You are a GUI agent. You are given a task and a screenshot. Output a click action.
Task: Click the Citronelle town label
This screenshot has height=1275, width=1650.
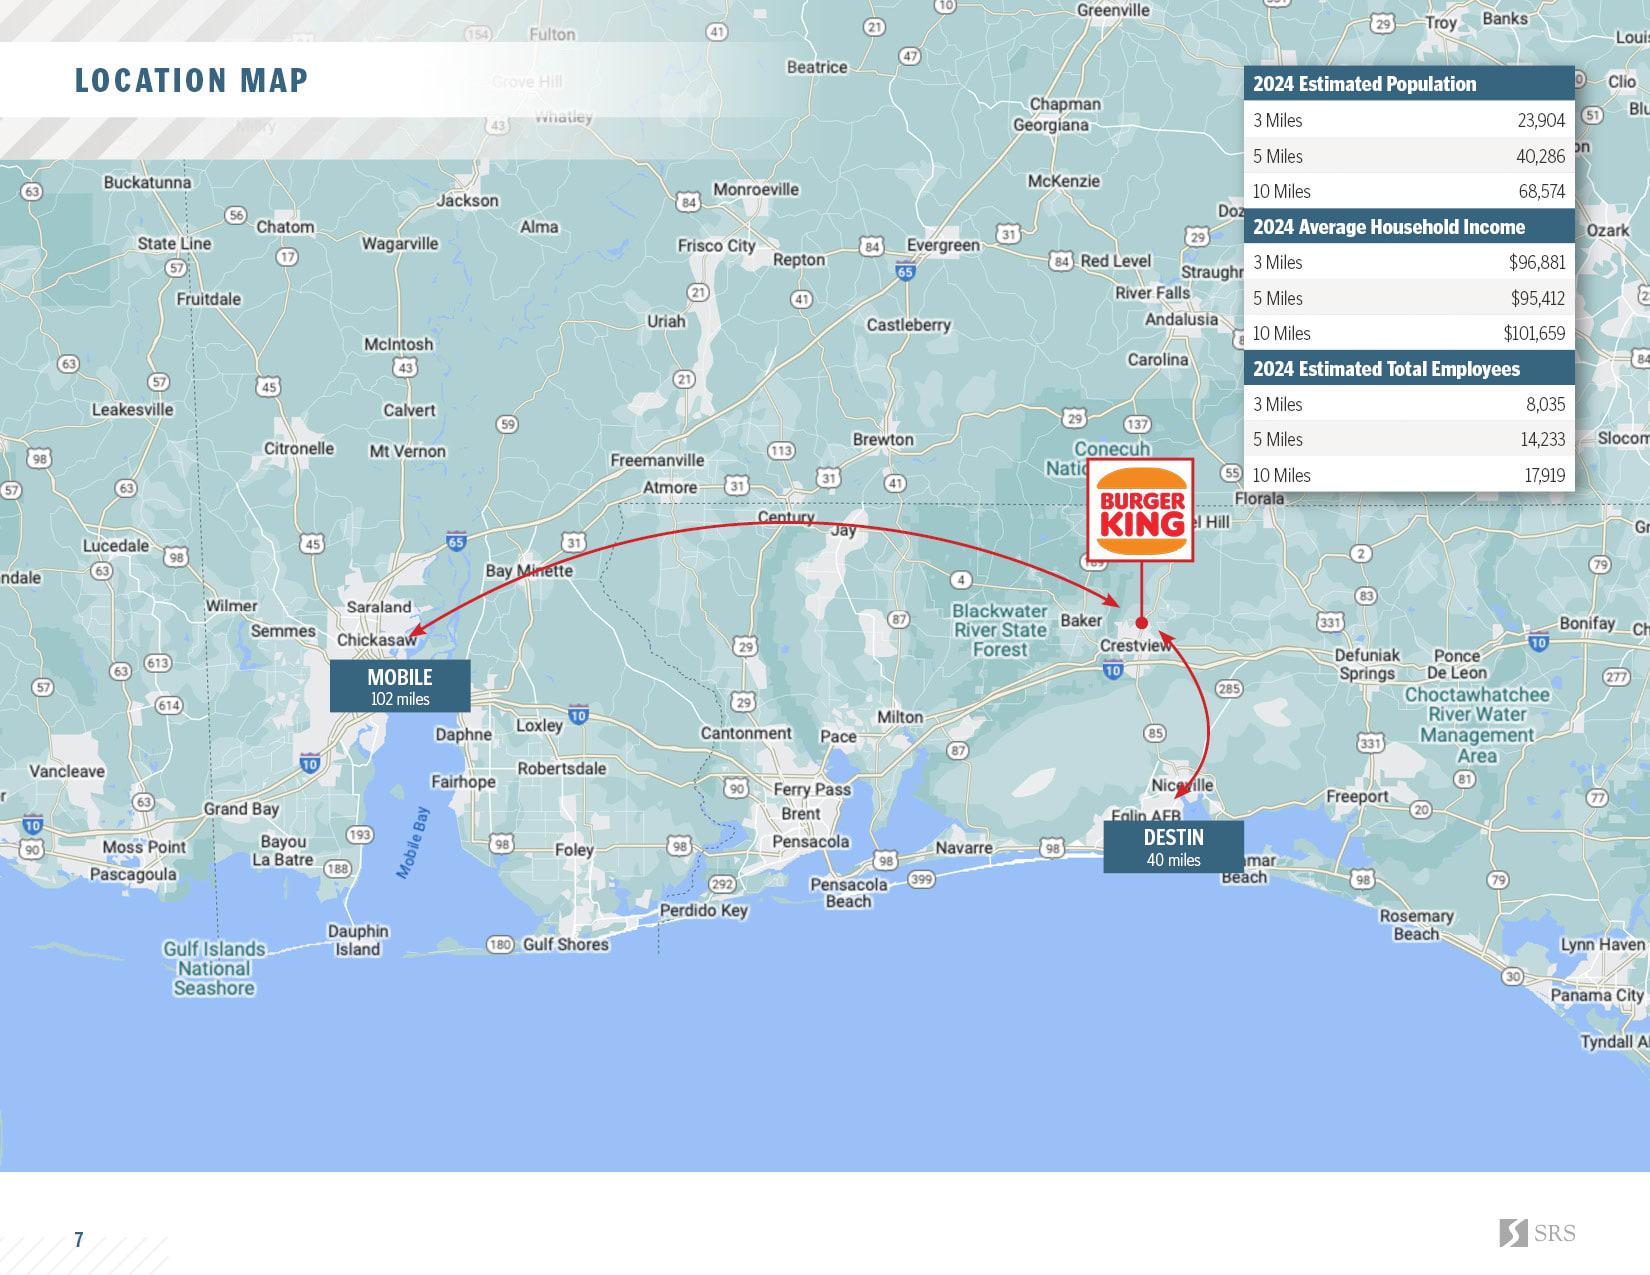(x=299, y=448)
